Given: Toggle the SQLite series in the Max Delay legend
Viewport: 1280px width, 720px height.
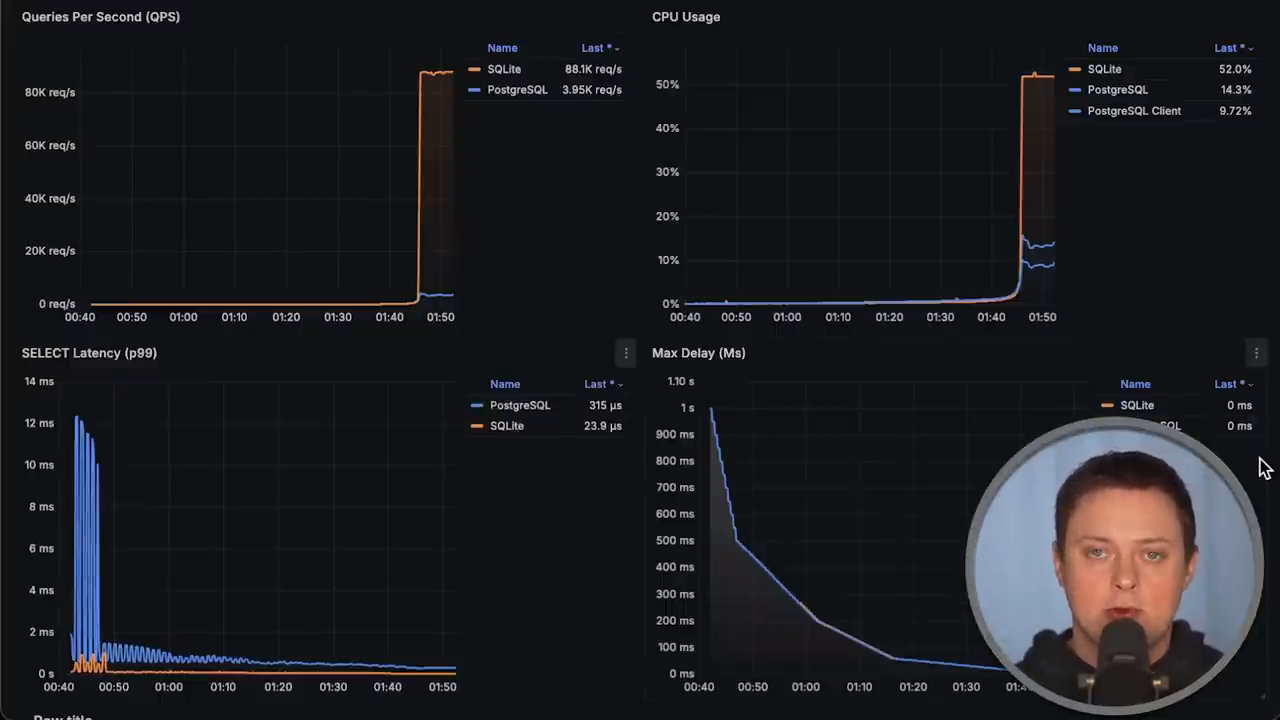Looking at the screenshot, I should (x=1137, y=405).
